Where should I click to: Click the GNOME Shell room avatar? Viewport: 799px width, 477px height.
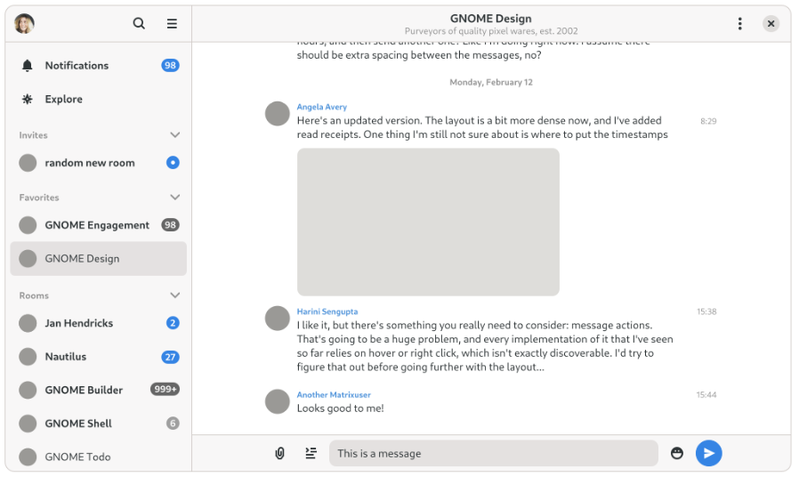28,423
